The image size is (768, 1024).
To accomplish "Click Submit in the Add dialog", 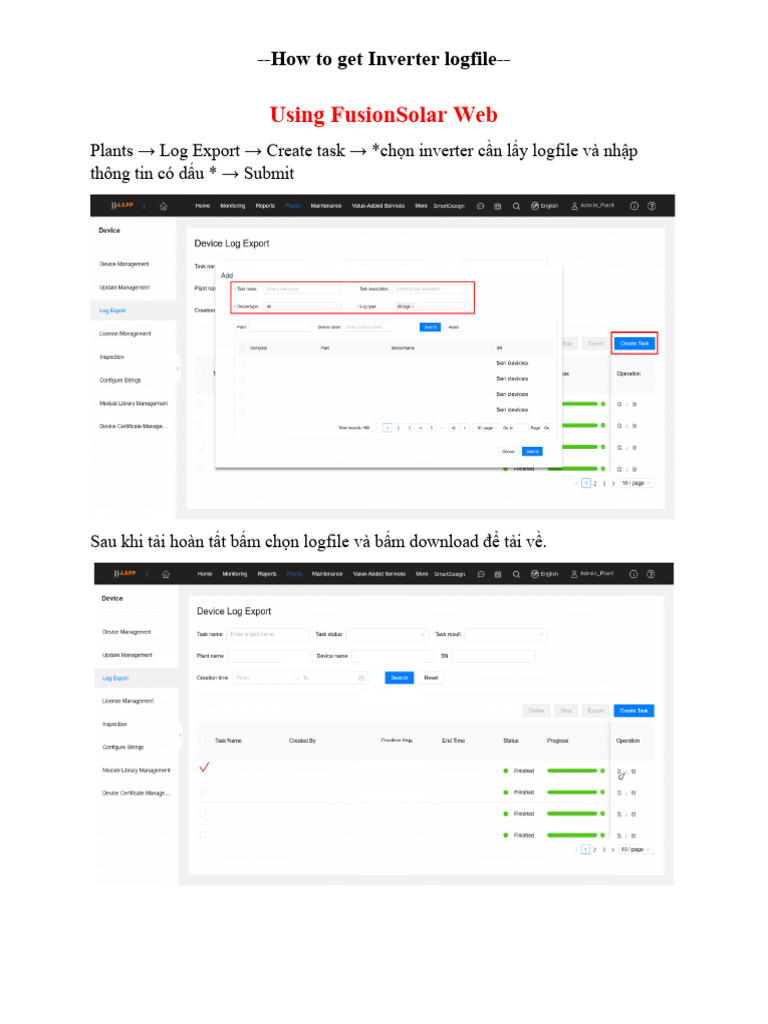I will (x=532, y=451).
